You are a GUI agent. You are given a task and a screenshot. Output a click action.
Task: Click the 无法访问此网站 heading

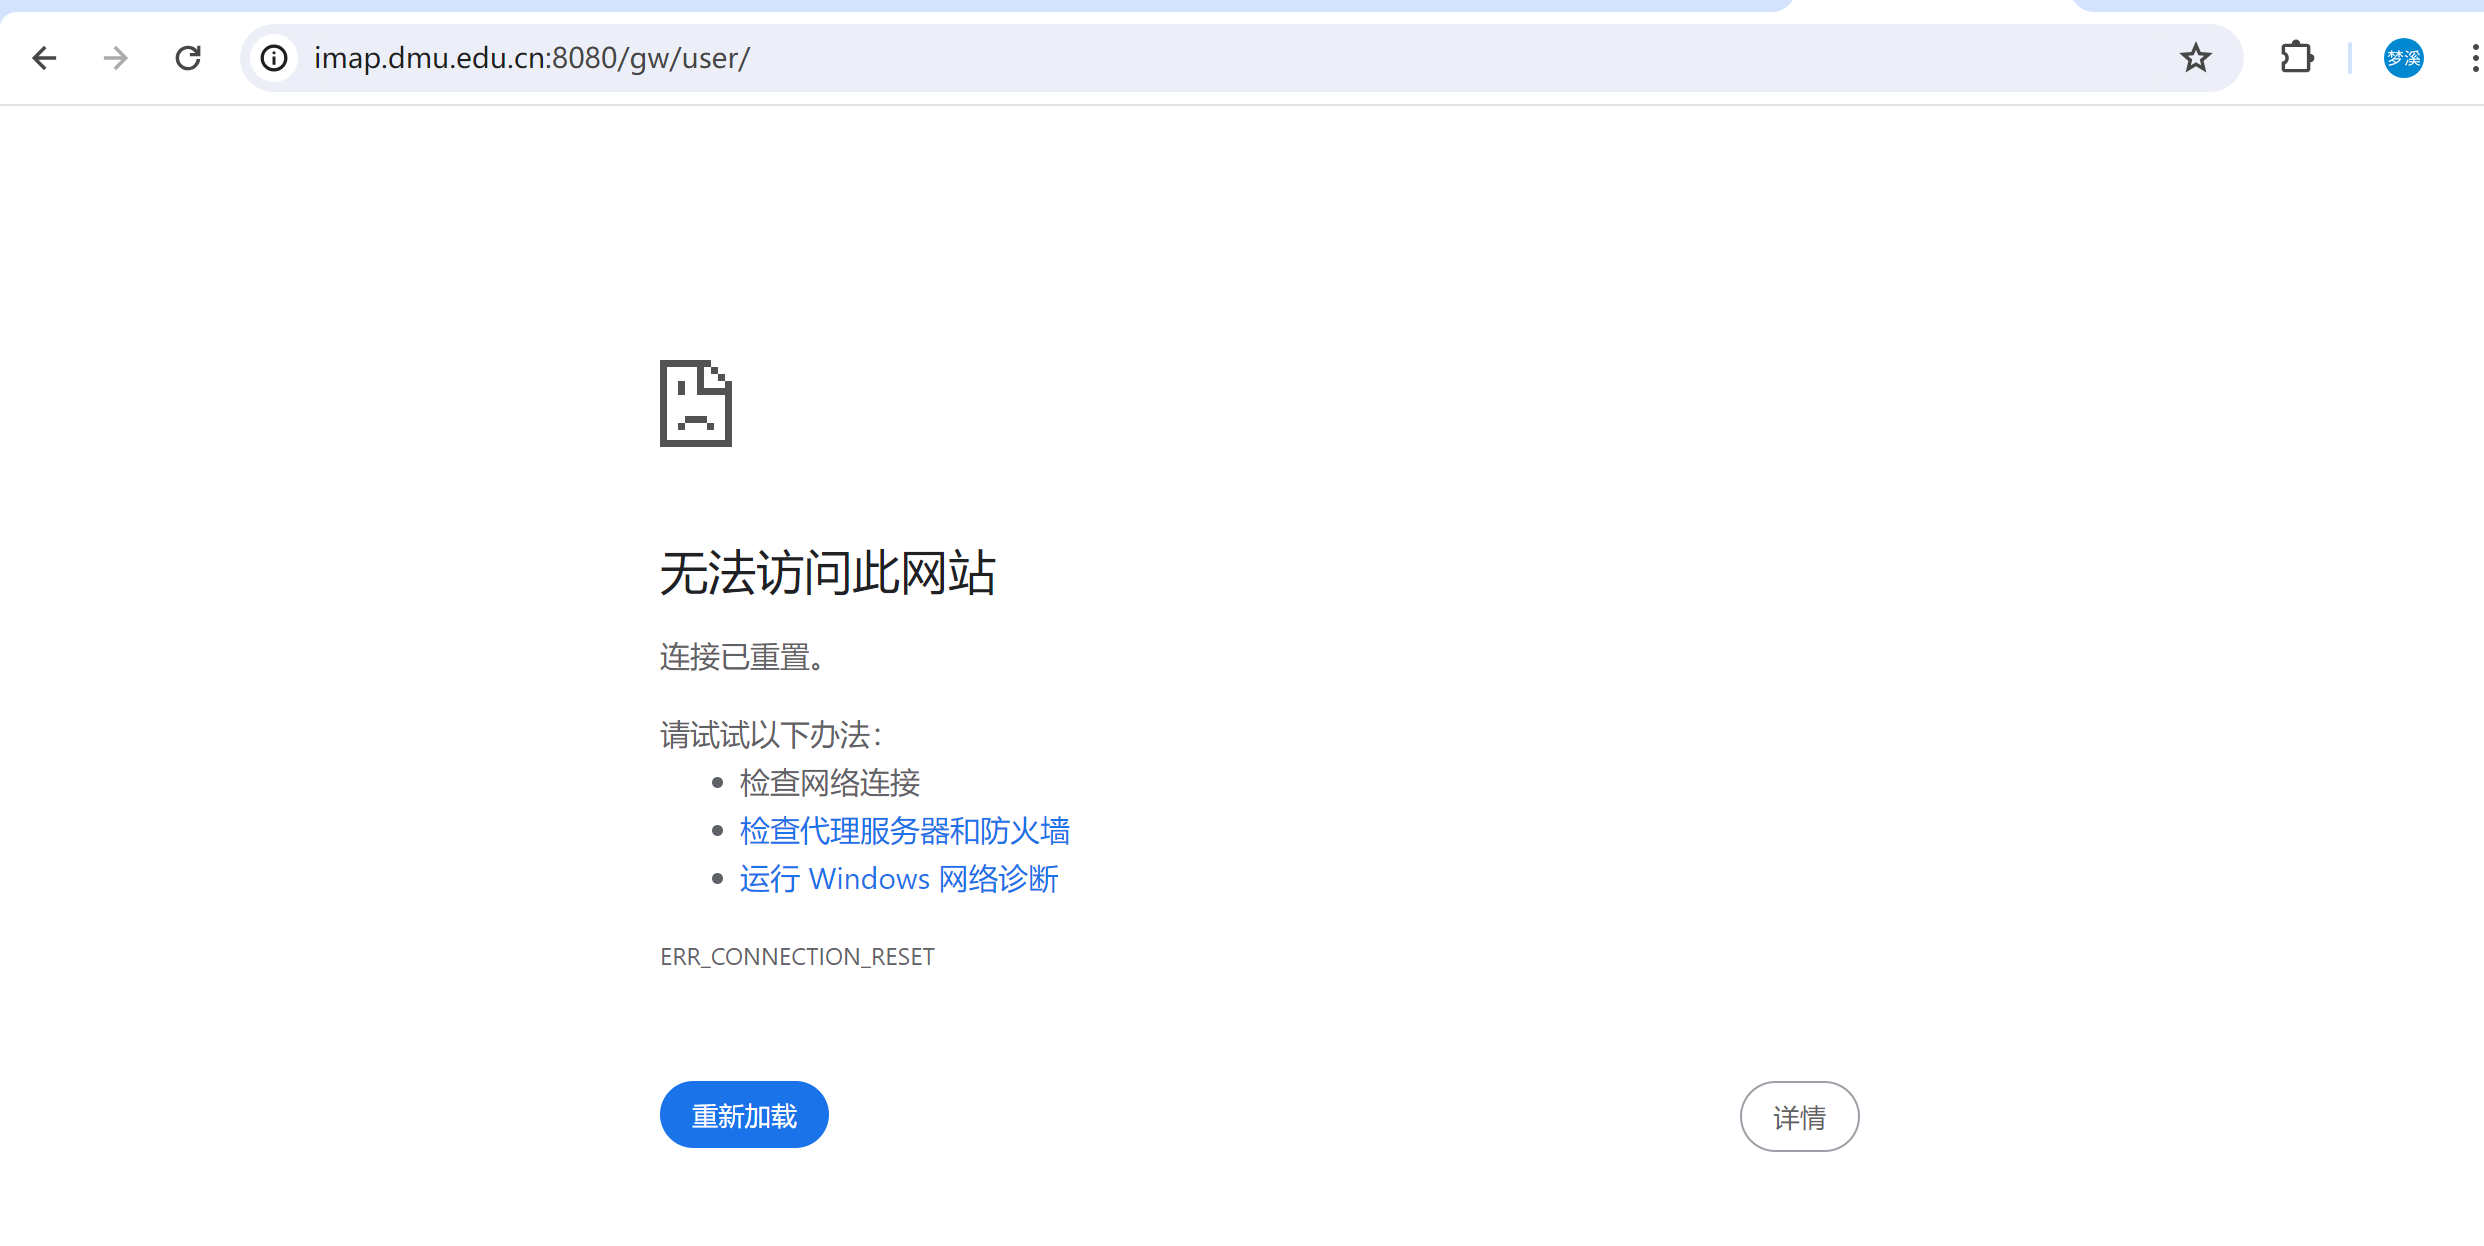pos(828,573)
